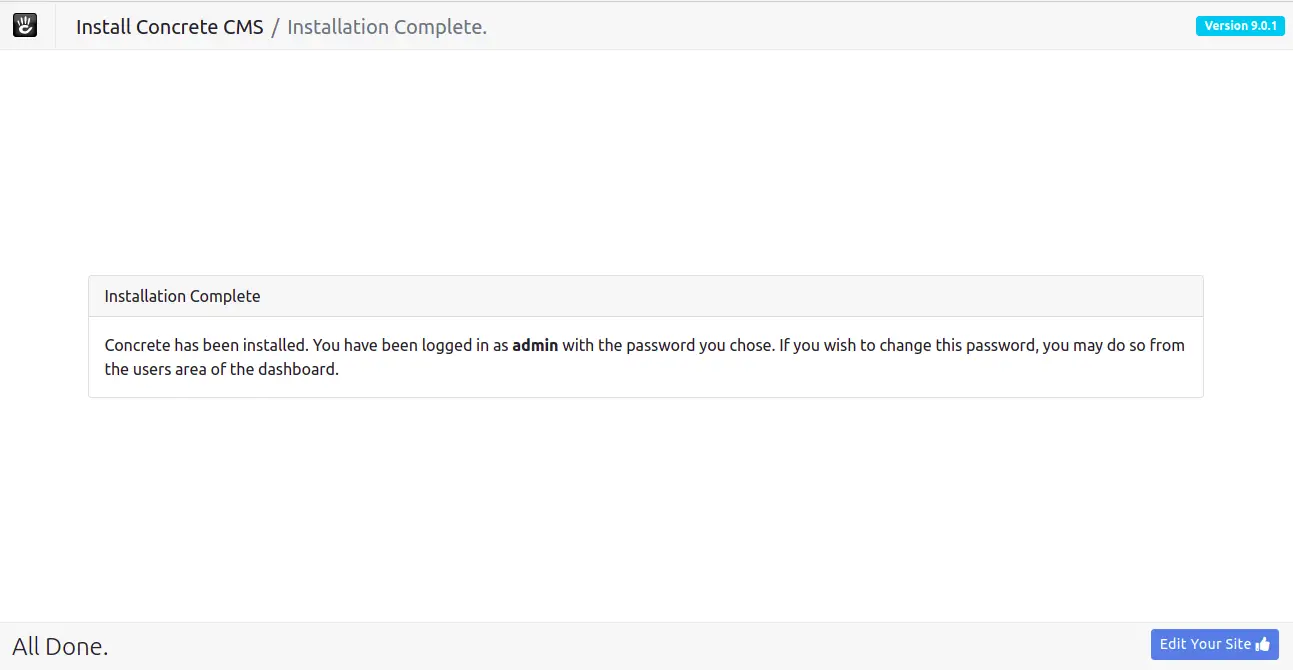Click the words 'change this password'
The width and height of the screenshot is (1293, 670).
pos(954,345)
